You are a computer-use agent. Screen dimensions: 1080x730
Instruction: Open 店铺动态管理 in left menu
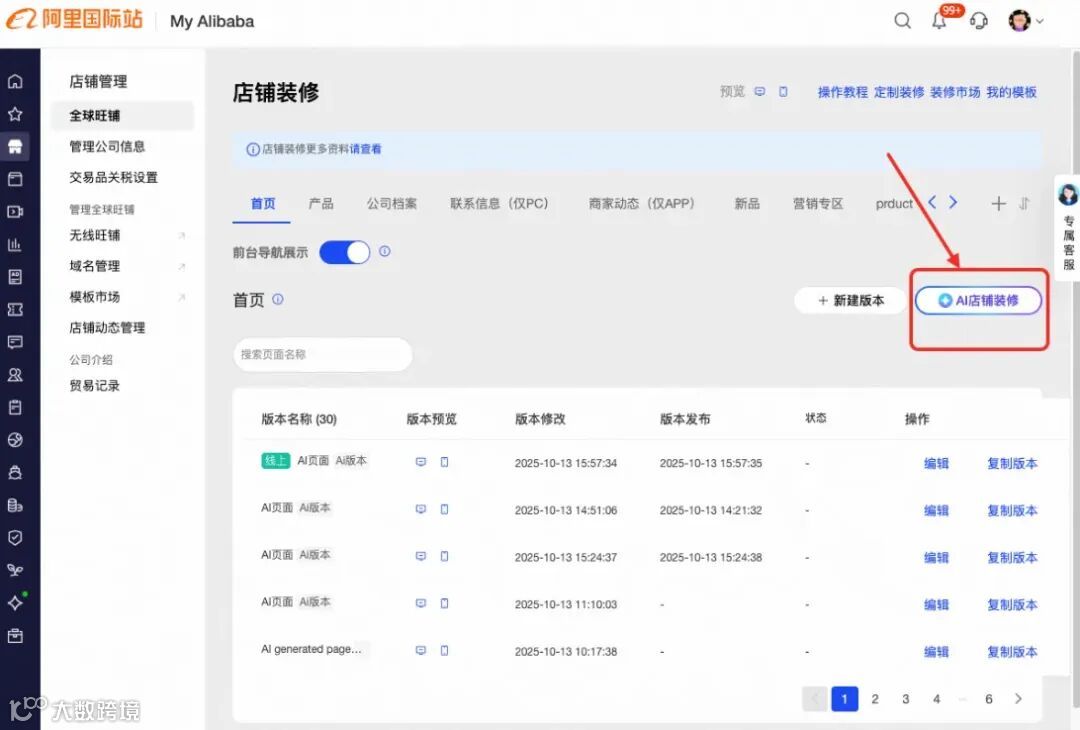click(x=107, y=328)
